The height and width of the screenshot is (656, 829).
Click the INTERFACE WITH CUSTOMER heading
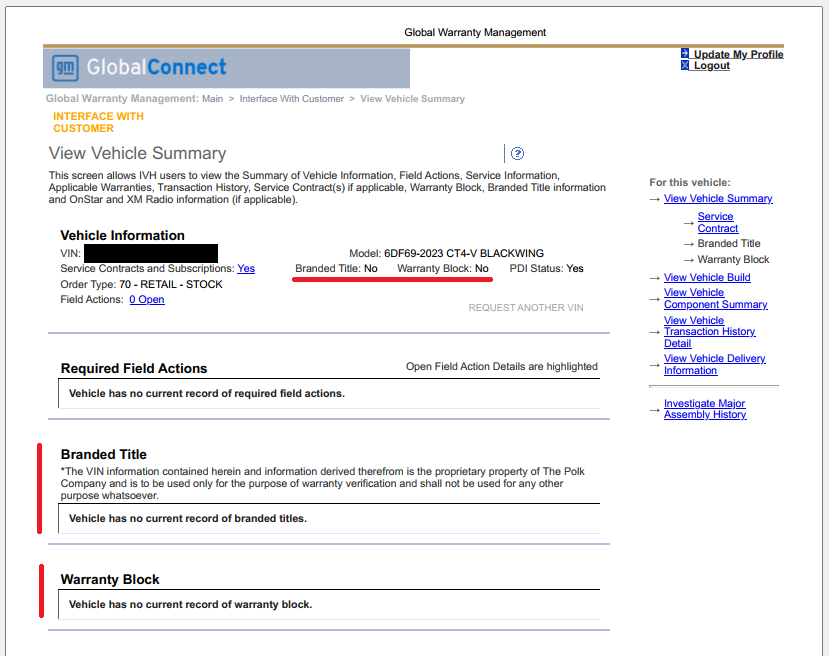tap(98, 122)
